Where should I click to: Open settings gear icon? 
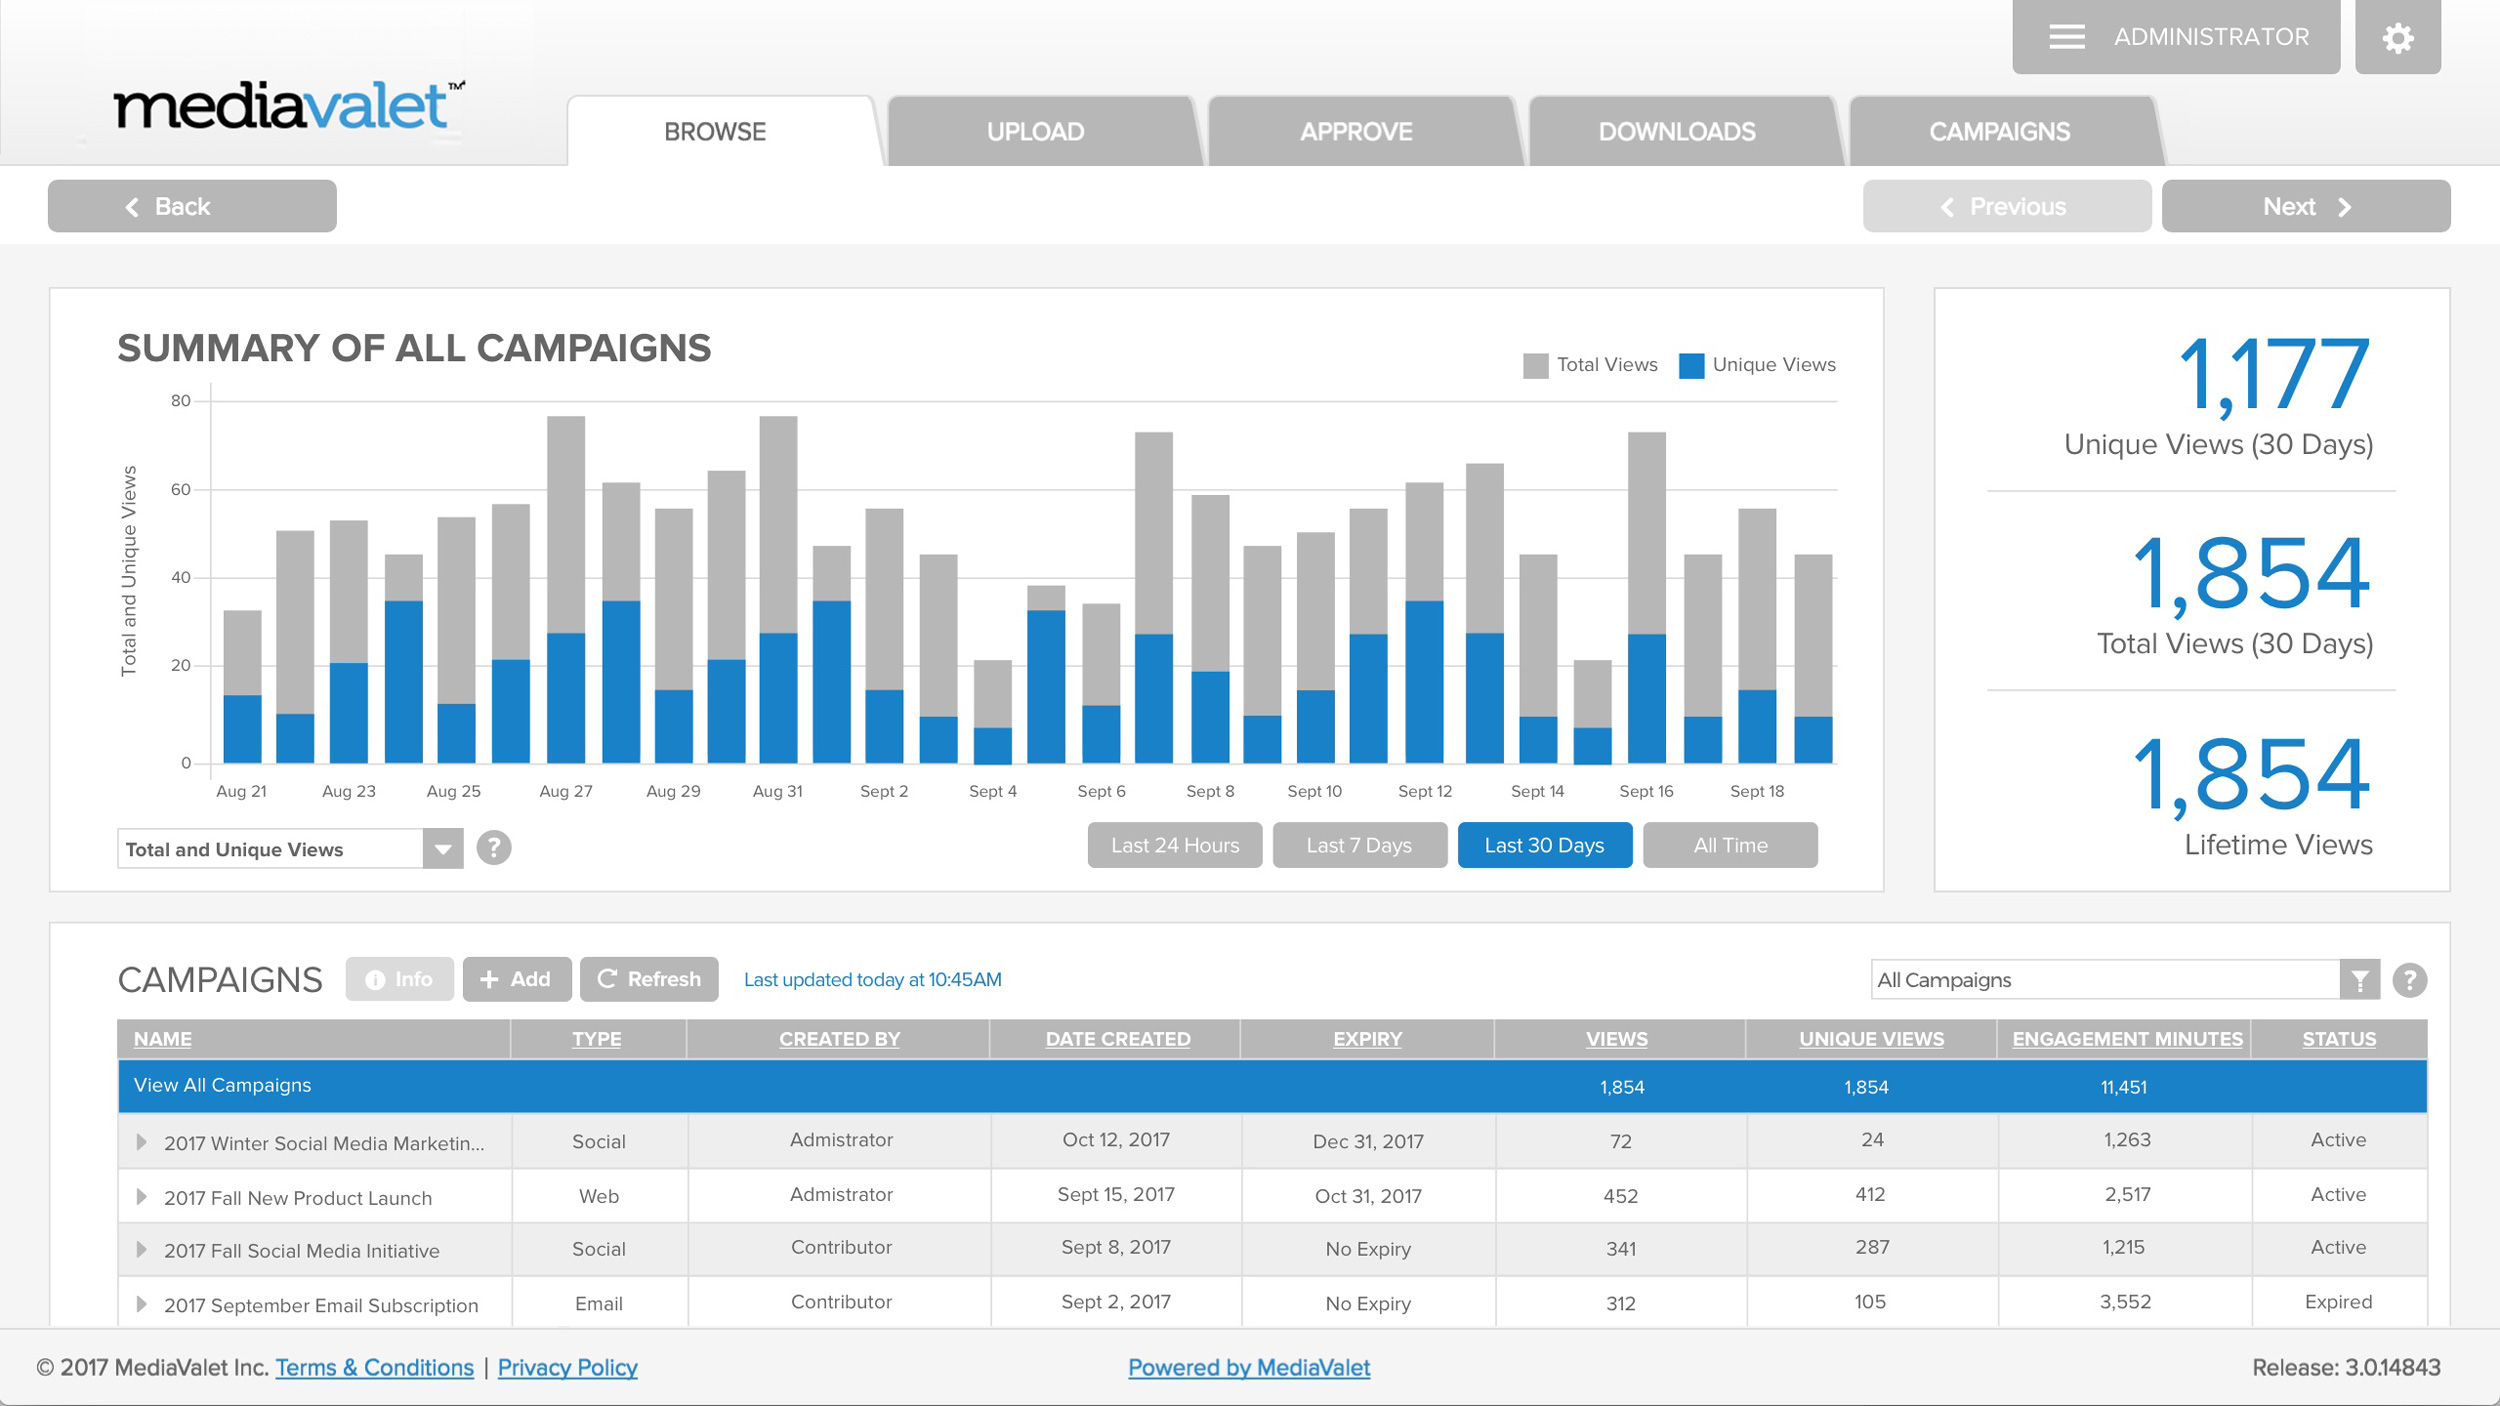point(2397,38)
